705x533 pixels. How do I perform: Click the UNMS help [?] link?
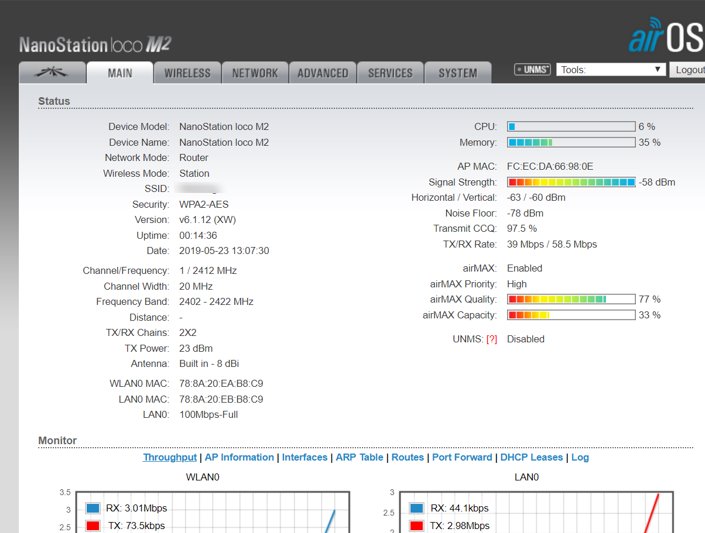(x=492, y=339)
